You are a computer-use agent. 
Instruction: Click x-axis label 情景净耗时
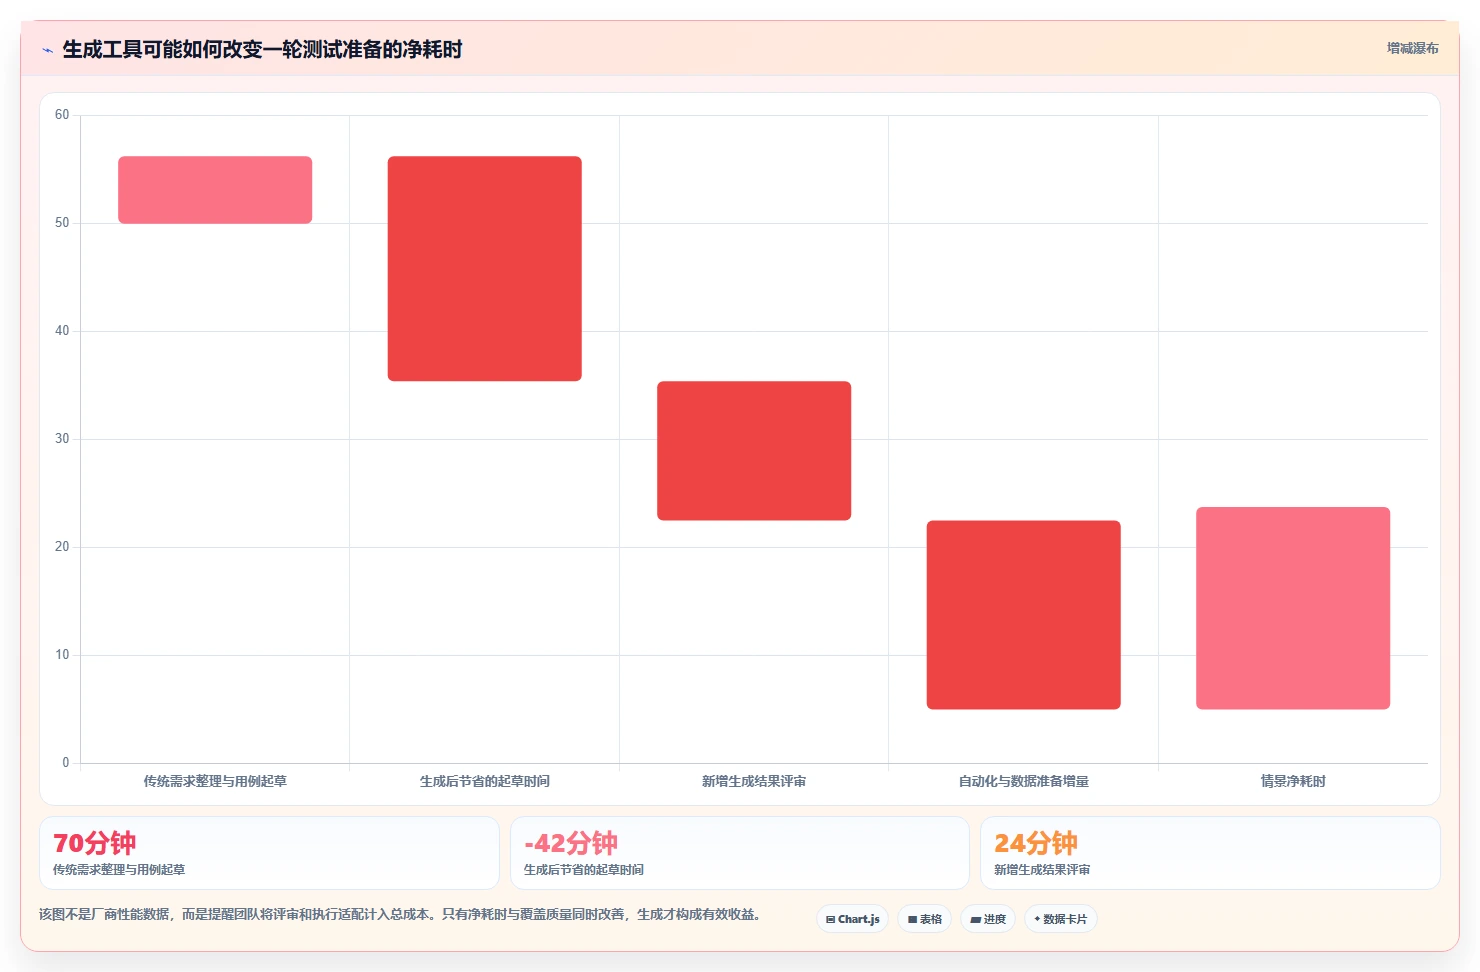coord(1293,781)
